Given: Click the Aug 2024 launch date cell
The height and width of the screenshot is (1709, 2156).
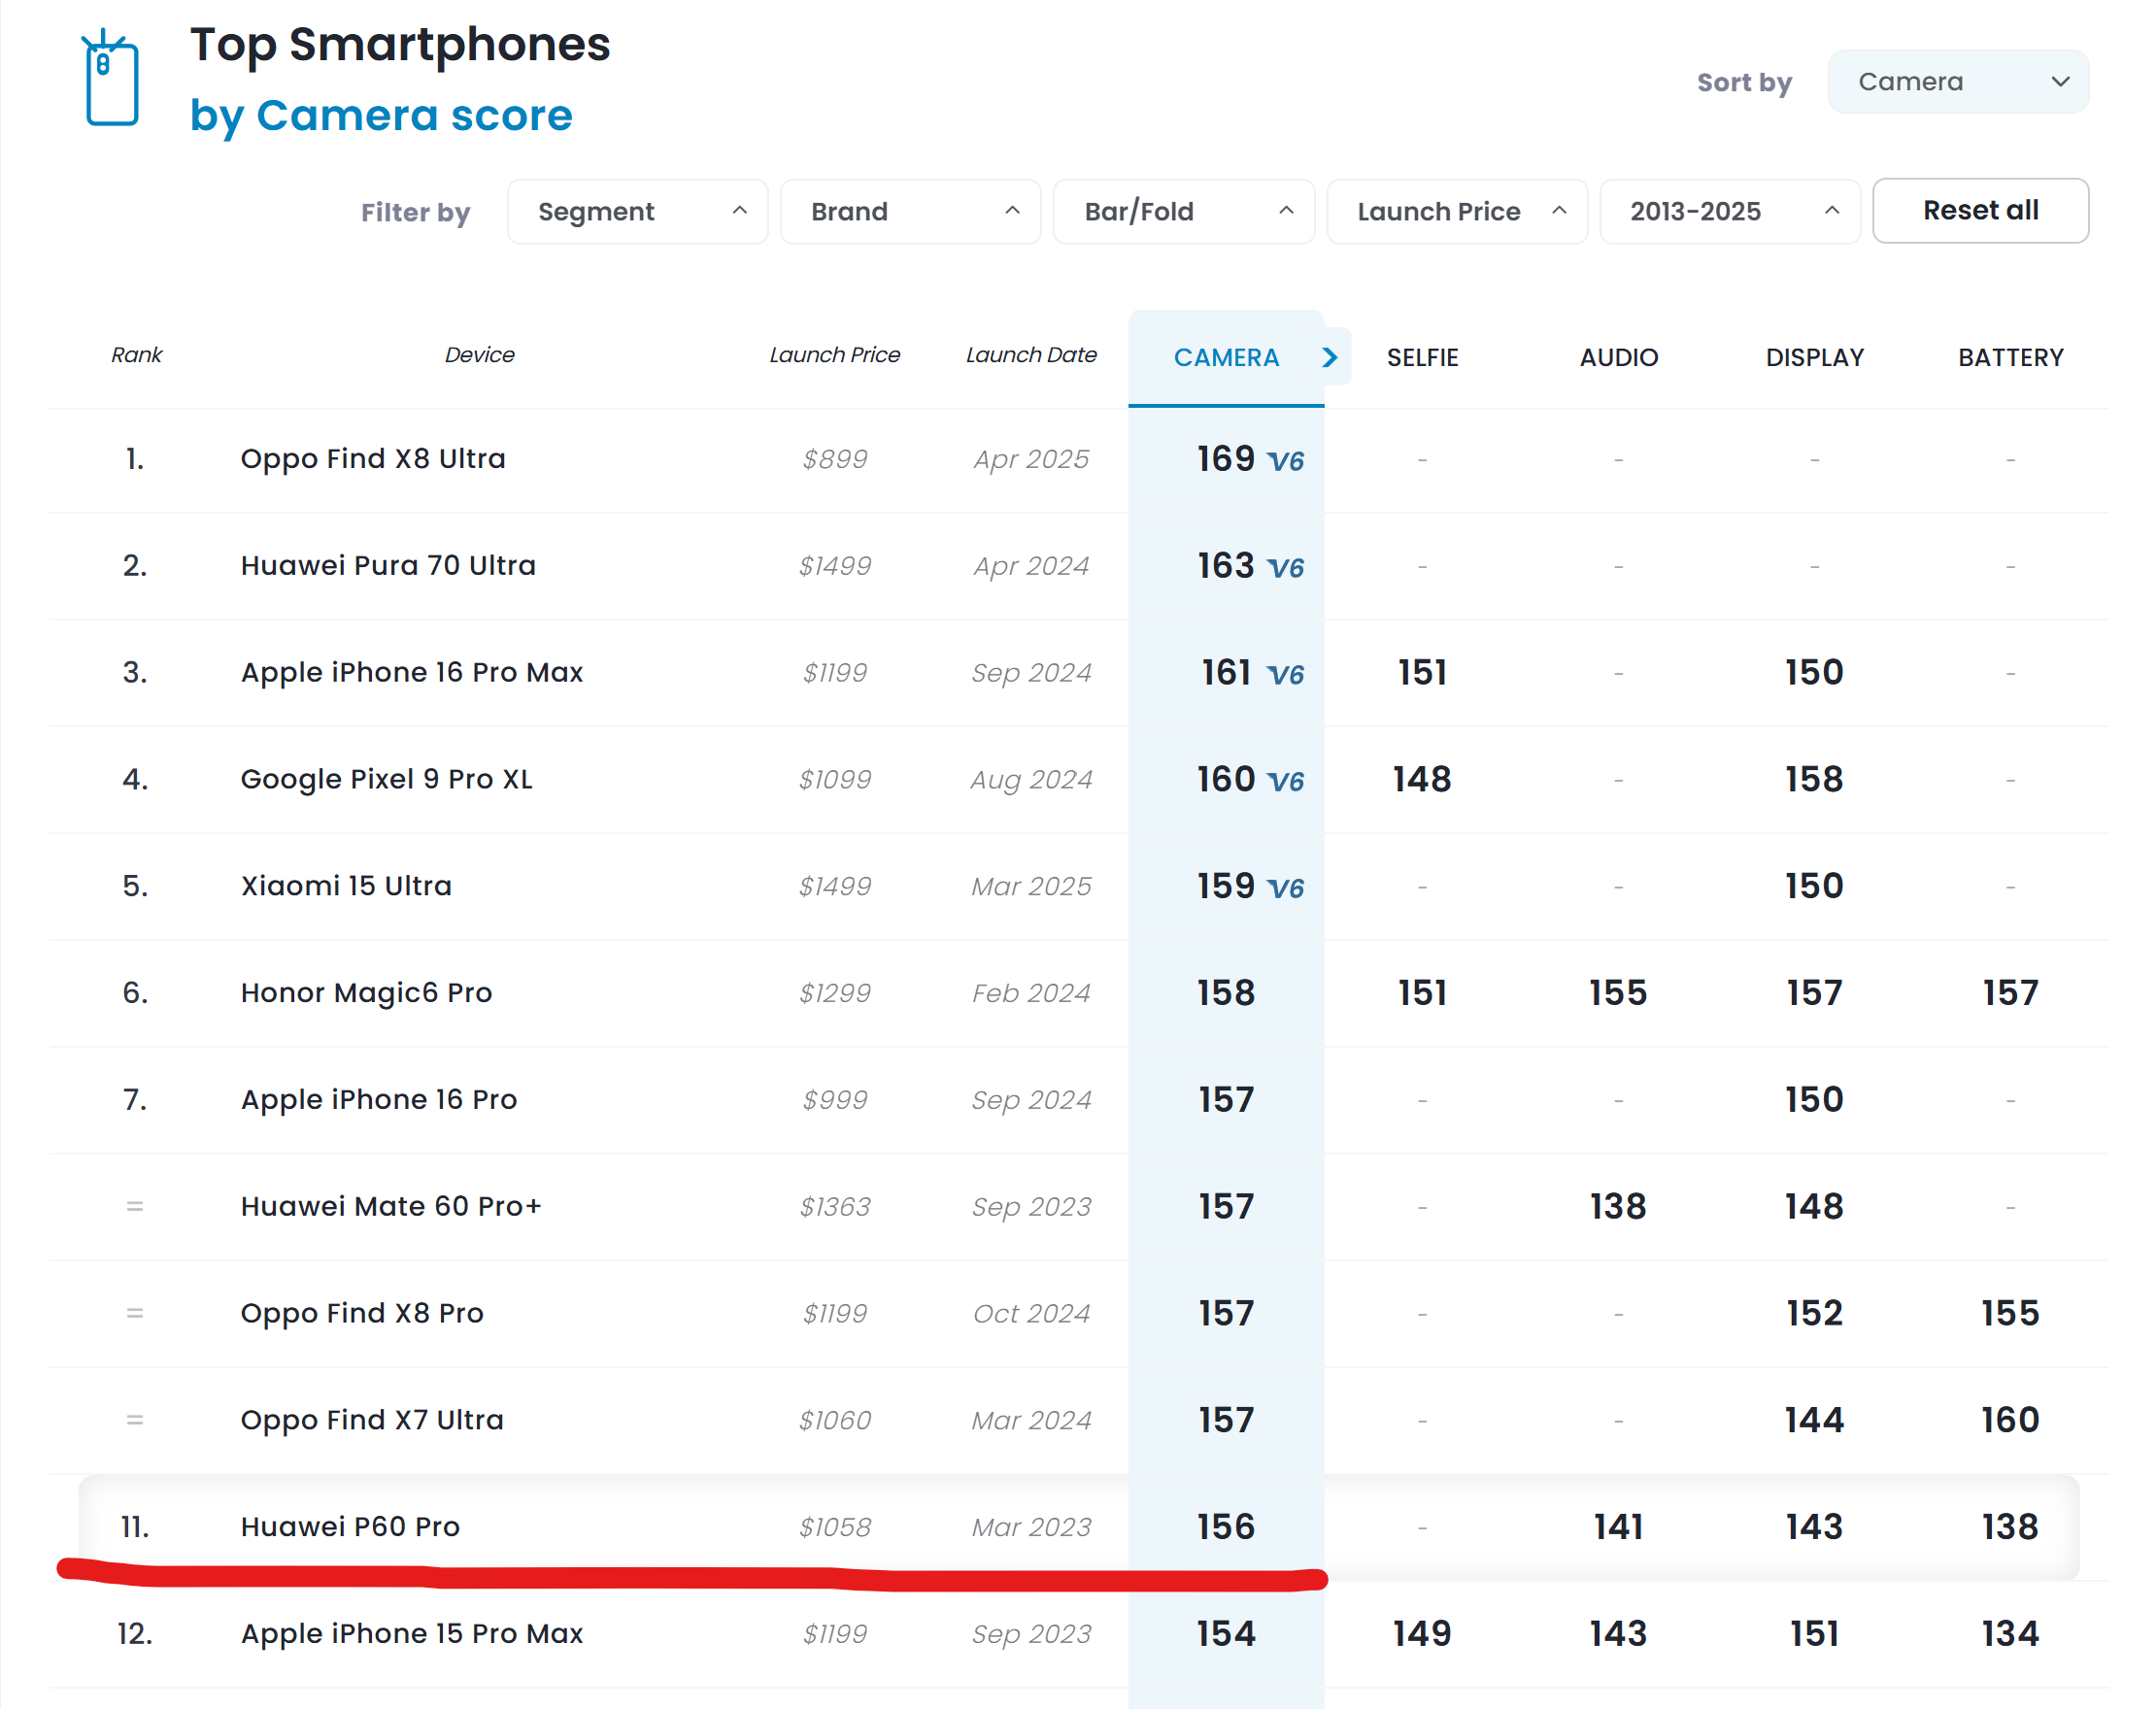Looking at the screenshot, I should [1031, 780].
